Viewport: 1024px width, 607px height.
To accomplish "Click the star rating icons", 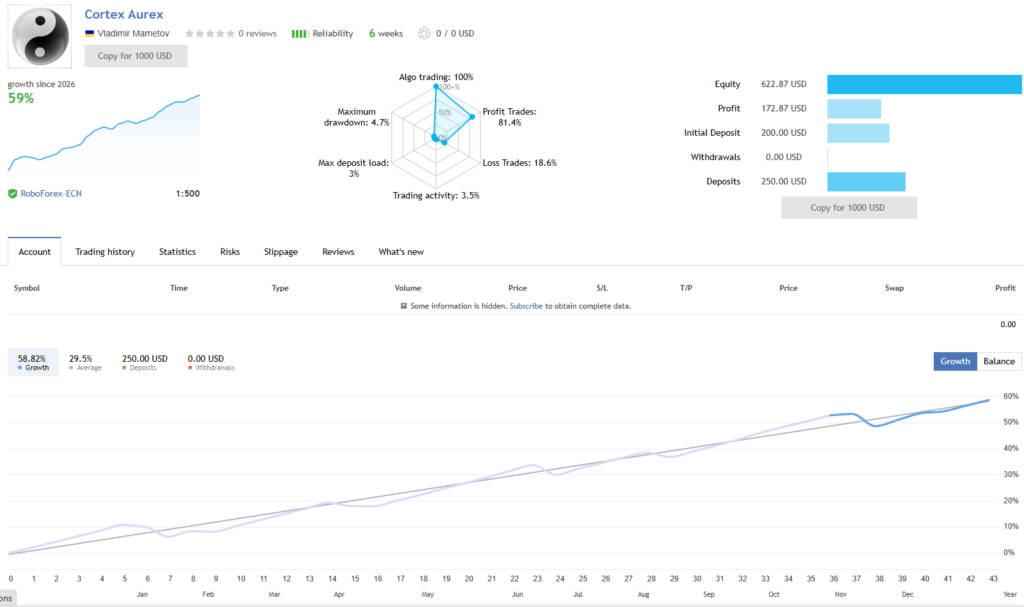I will point(210,33).
